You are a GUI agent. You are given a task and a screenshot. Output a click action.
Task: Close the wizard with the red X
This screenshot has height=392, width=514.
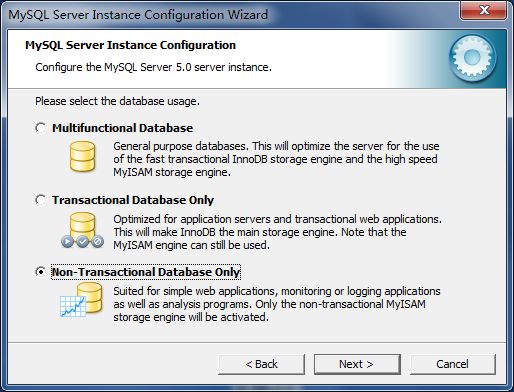coord(484,10)
